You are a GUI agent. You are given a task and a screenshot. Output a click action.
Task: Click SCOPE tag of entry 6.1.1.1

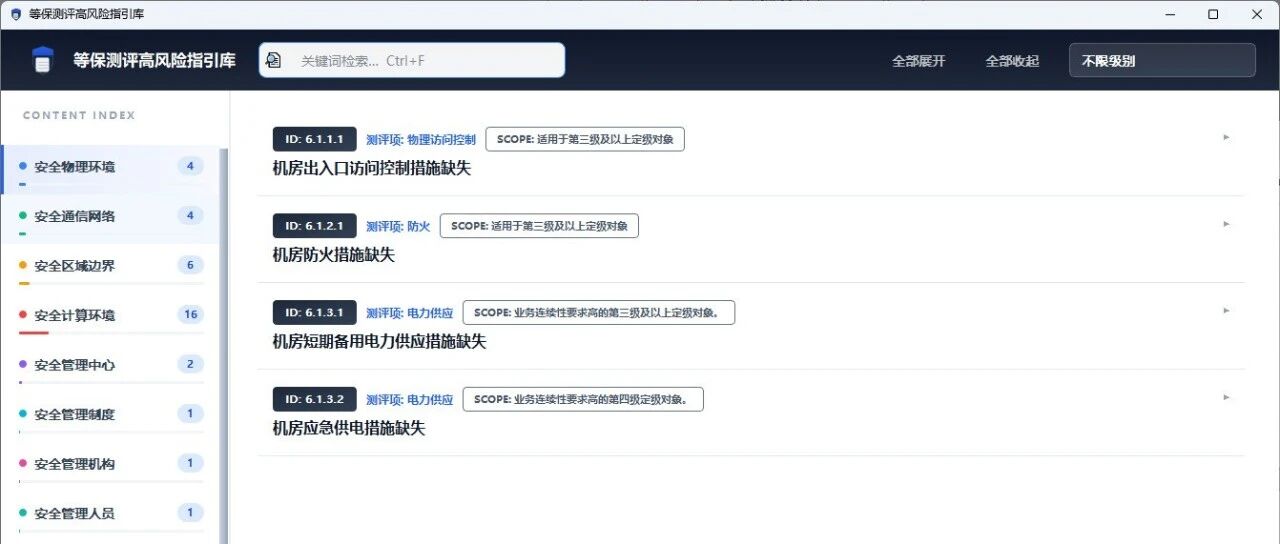tap(585, 139)
